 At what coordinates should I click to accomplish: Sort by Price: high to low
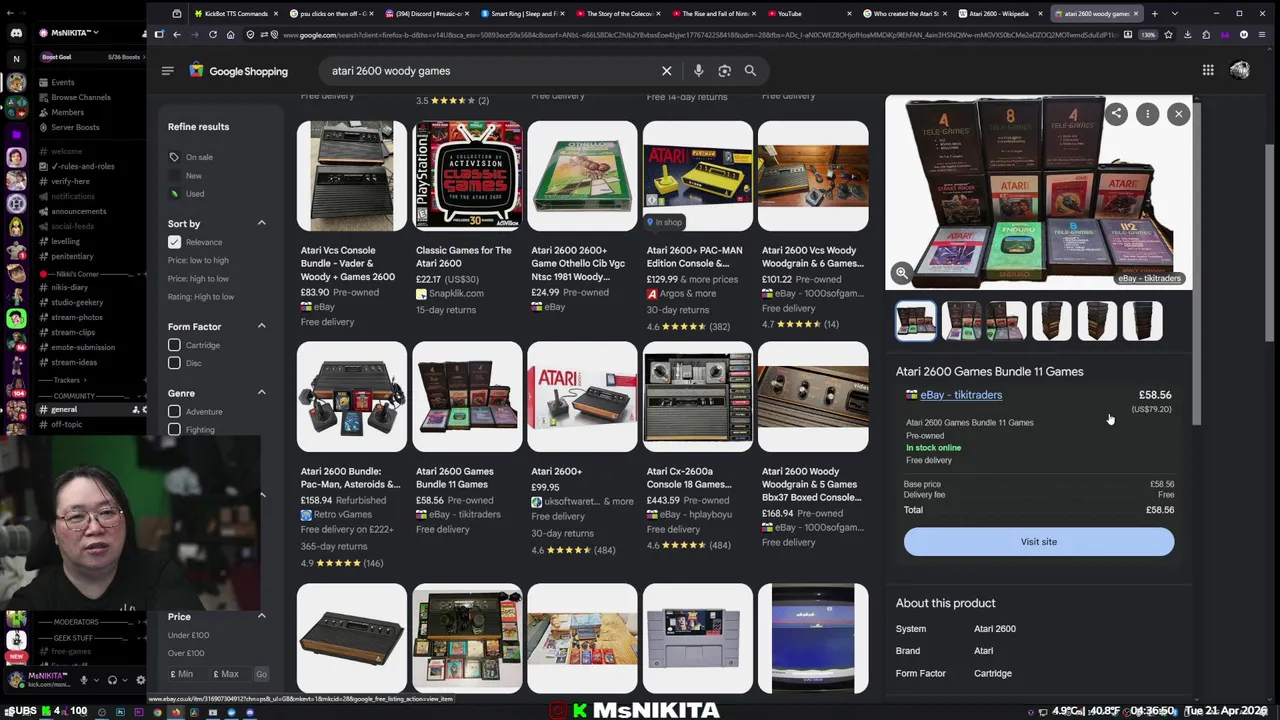point(198,279)
